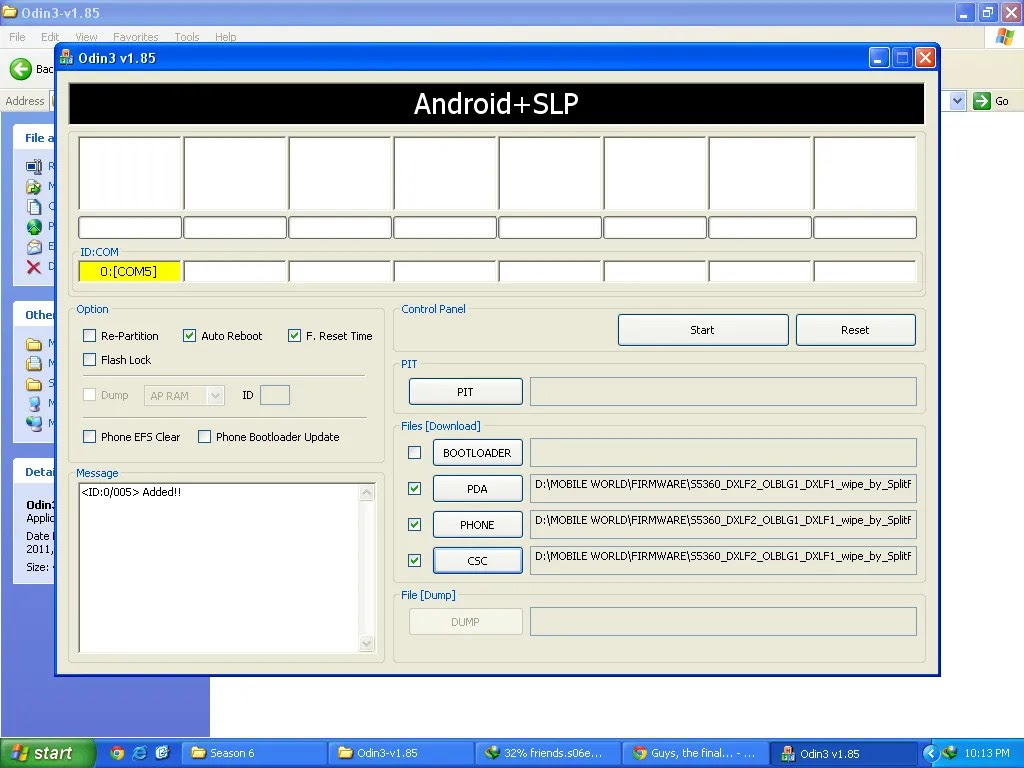Open File menu in Explorer window

coord(17,37)
